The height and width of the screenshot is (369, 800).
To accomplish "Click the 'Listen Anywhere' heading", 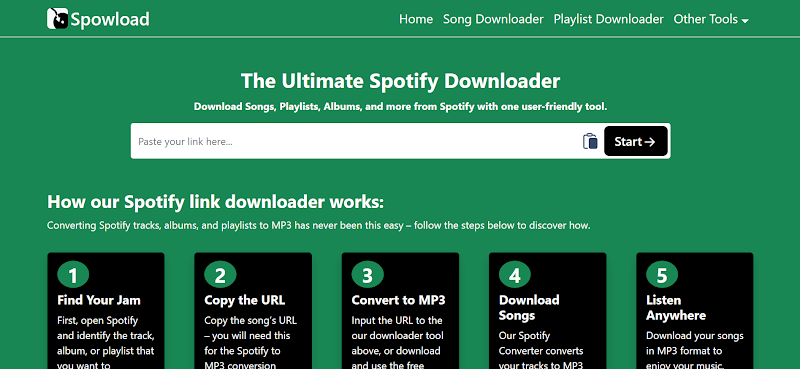I will click(x=676, y=308).
